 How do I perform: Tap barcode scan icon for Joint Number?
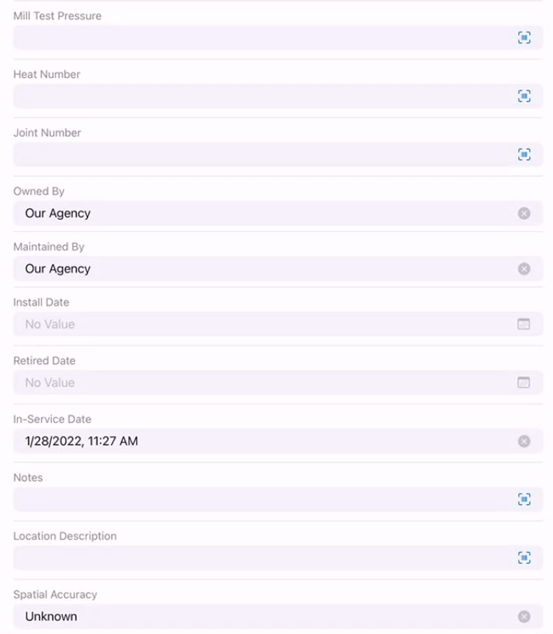tap(524, 154)
